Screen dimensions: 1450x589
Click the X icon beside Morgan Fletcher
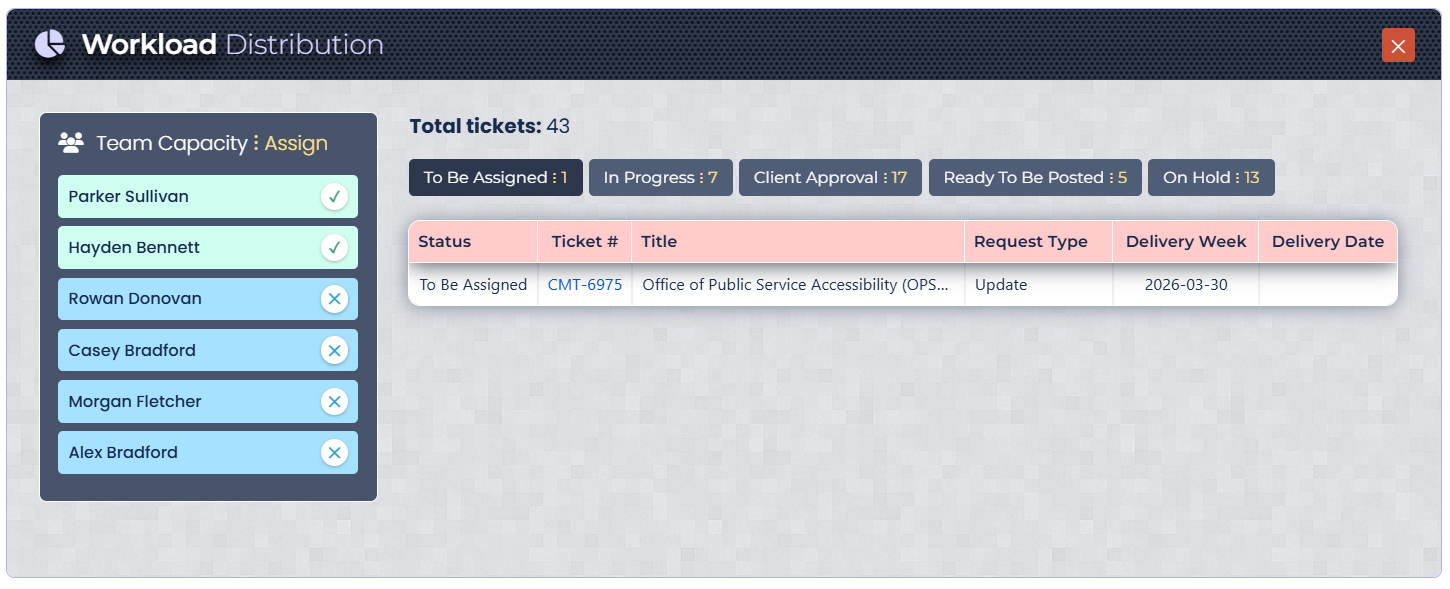(334, 401)
